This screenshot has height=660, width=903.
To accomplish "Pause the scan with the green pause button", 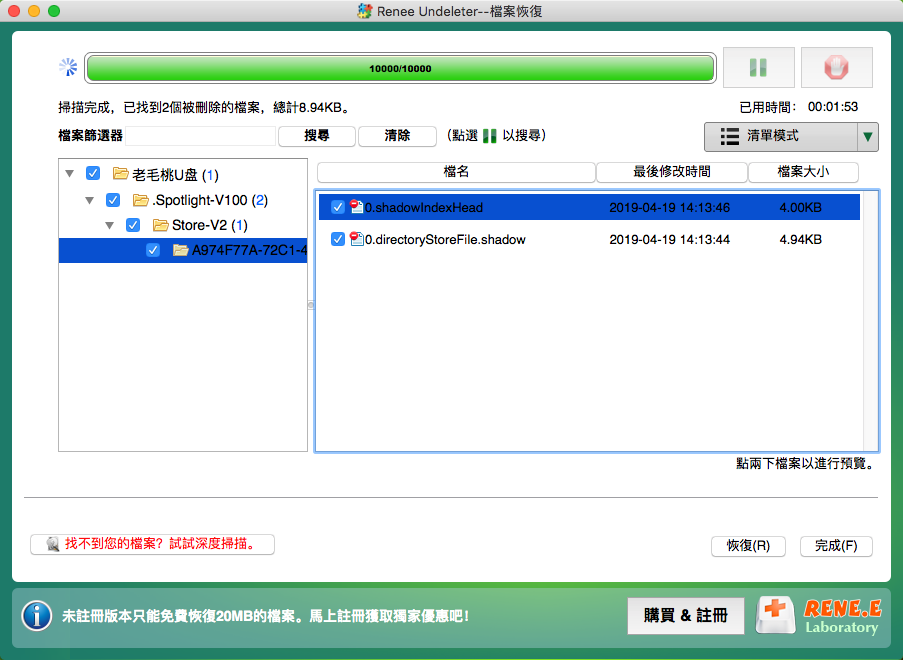I will (x=758, y=67).
